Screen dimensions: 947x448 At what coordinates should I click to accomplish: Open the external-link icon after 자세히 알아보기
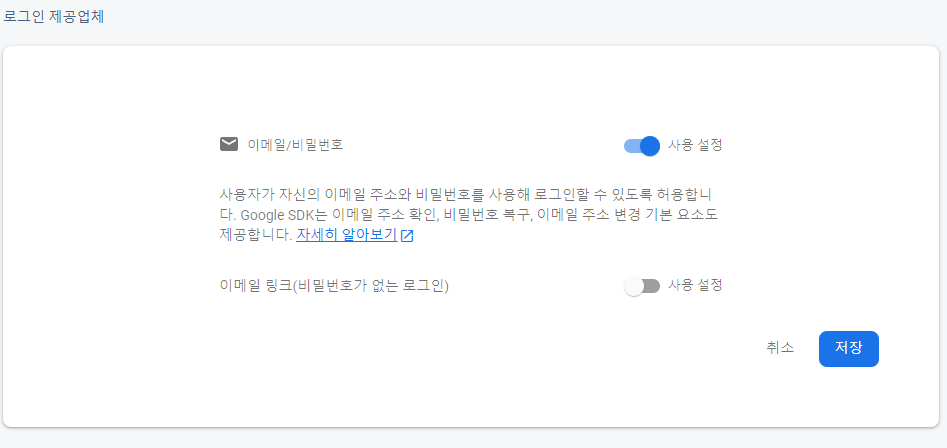point(407,236)
